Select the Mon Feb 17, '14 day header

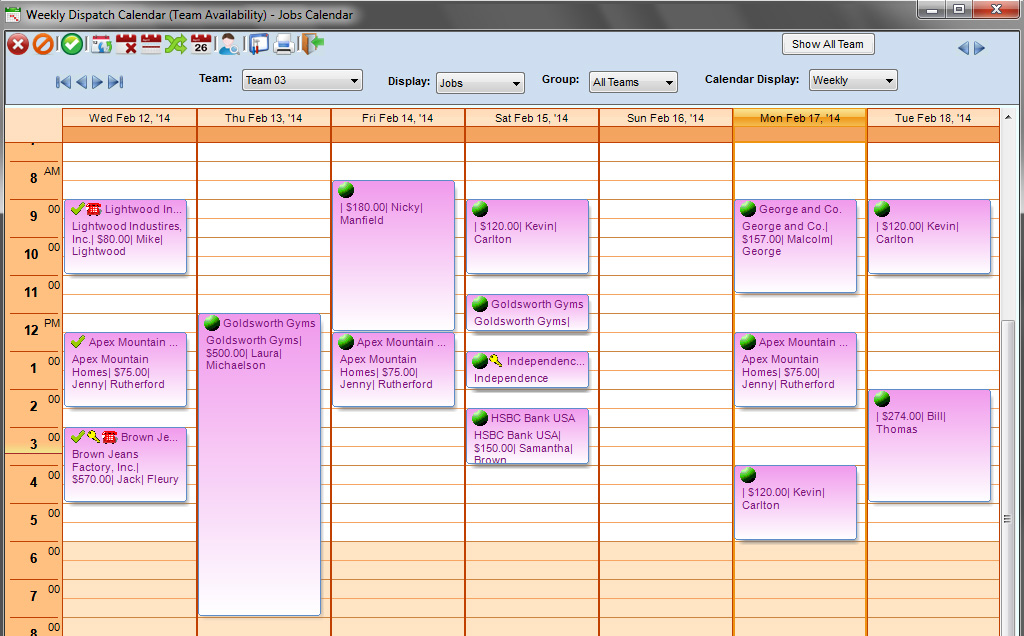(800, 118)
